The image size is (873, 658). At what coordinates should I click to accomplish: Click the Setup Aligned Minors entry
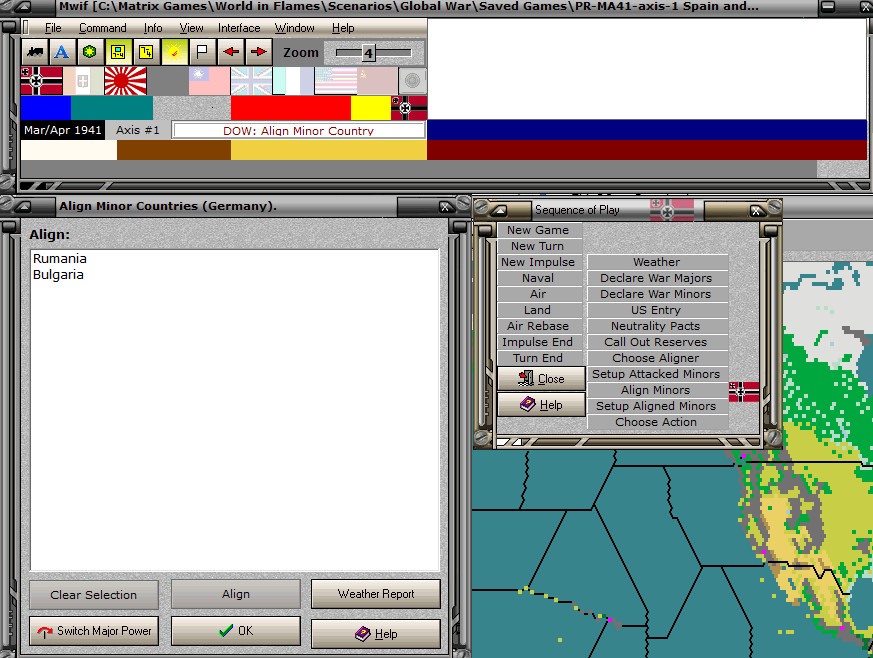point(657,406)
